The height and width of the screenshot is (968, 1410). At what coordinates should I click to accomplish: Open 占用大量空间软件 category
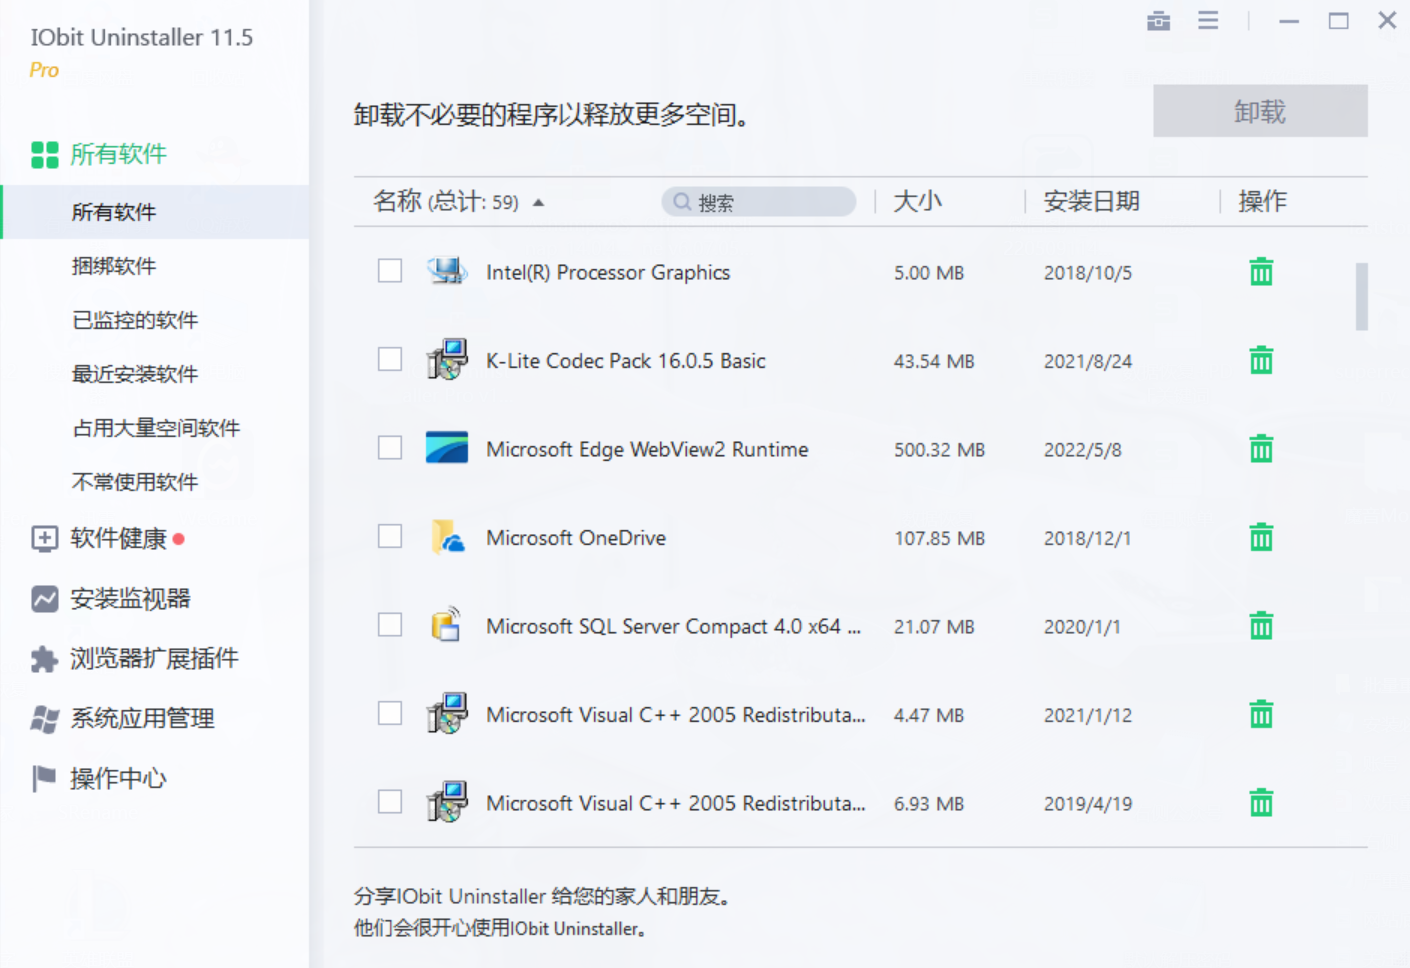tap(155, 428)
